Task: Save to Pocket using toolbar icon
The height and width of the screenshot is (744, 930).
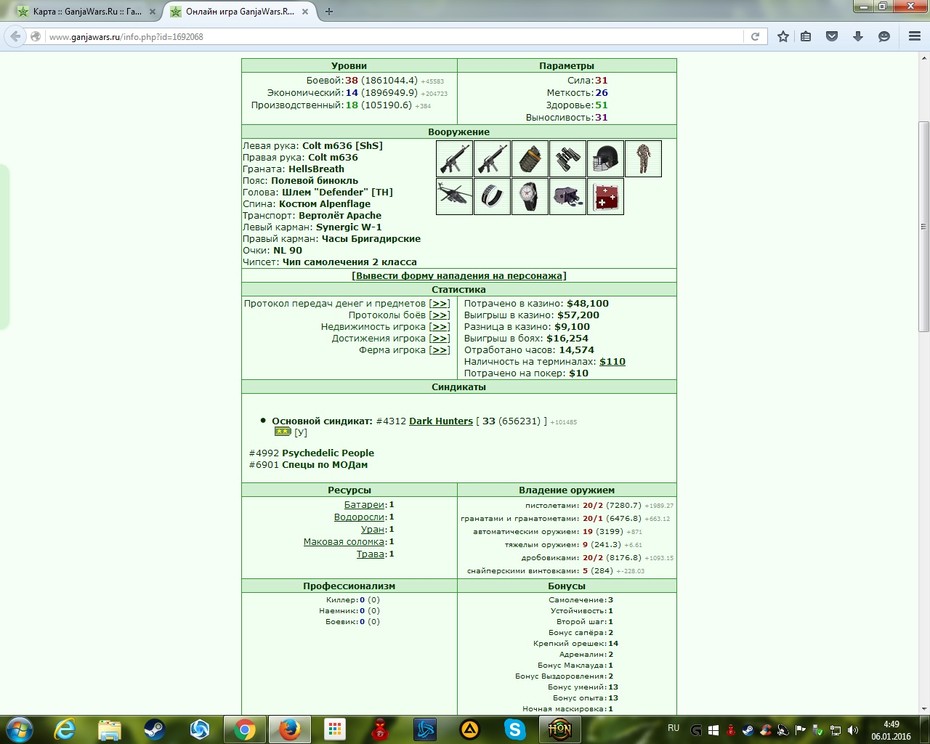Action: coord(832,37)
